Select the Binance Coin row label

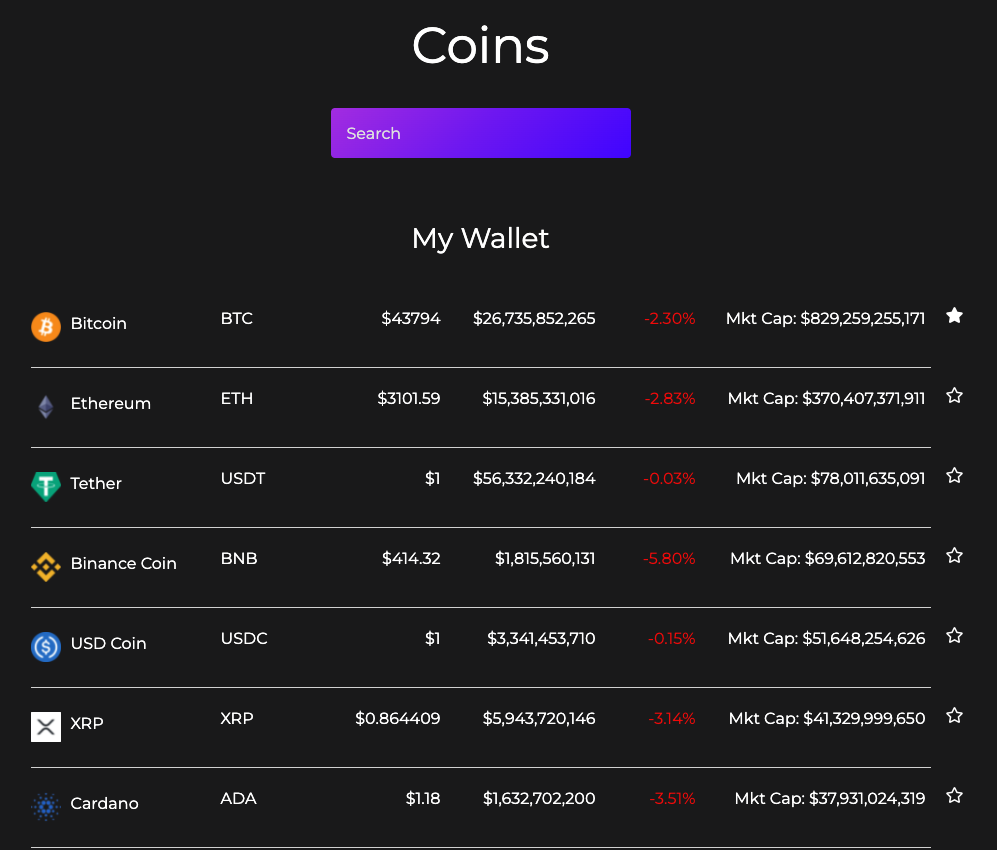point(123,563)
